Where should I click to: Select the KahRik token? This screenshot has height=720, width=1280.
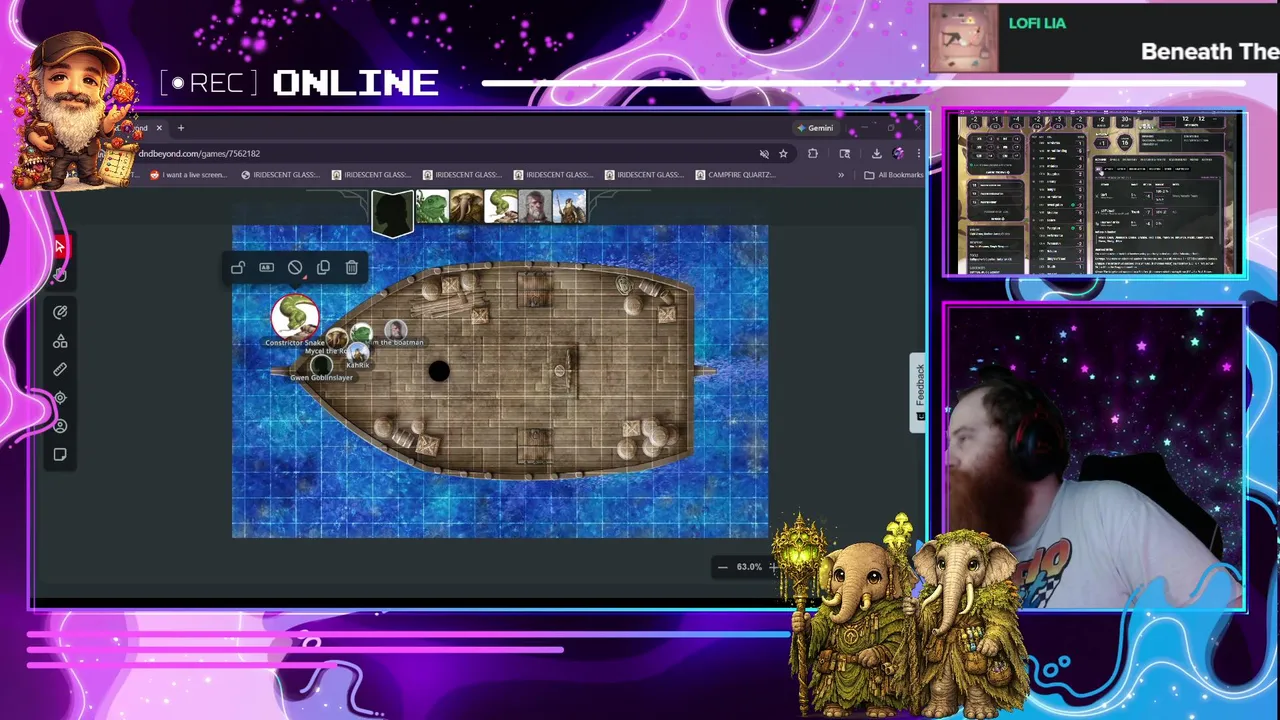tap(357, 354)
